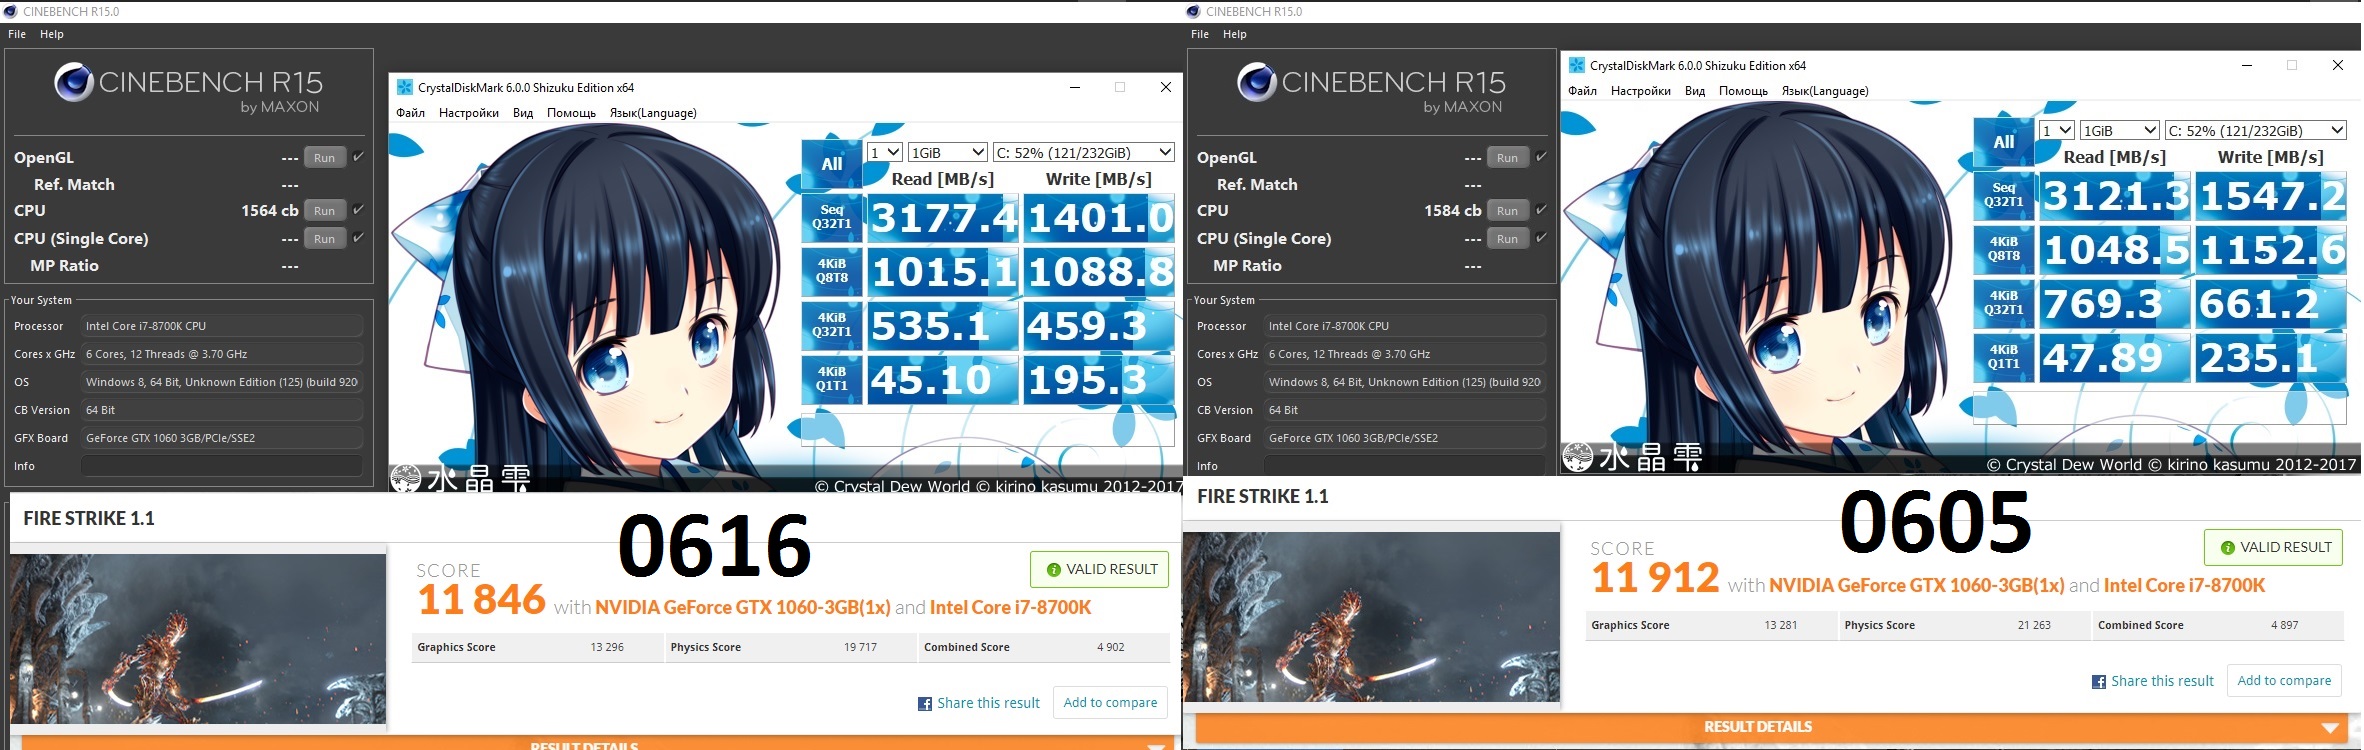Click the Combined Score value 4 897
This screenshot has height=750, width=2364.
[2285, 625]
